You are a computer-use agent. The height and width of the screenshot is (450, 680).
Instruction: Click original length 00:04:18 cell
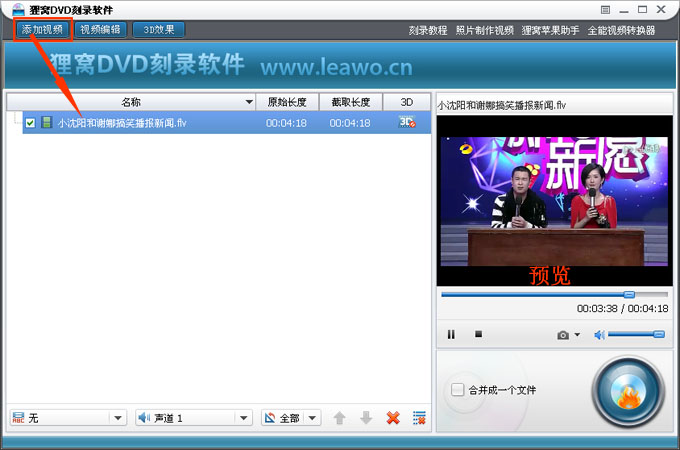[286, 123]
